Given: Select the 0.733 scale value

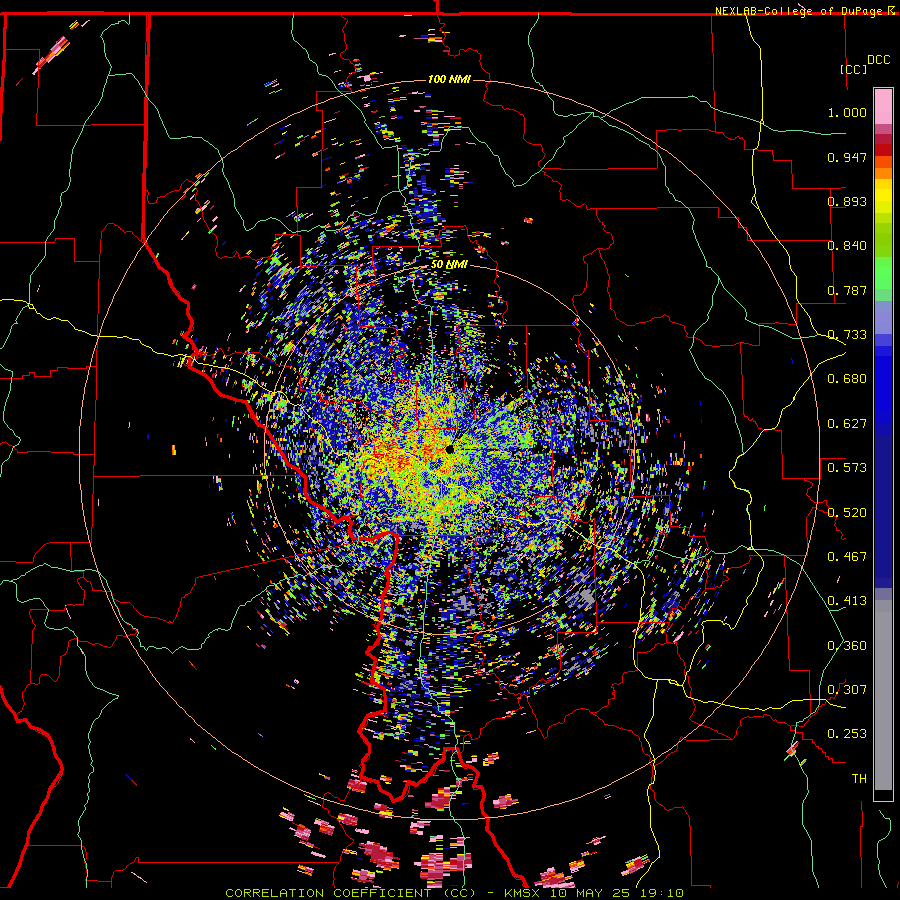Looking at the screenshot, I should [x=847, y=335].
